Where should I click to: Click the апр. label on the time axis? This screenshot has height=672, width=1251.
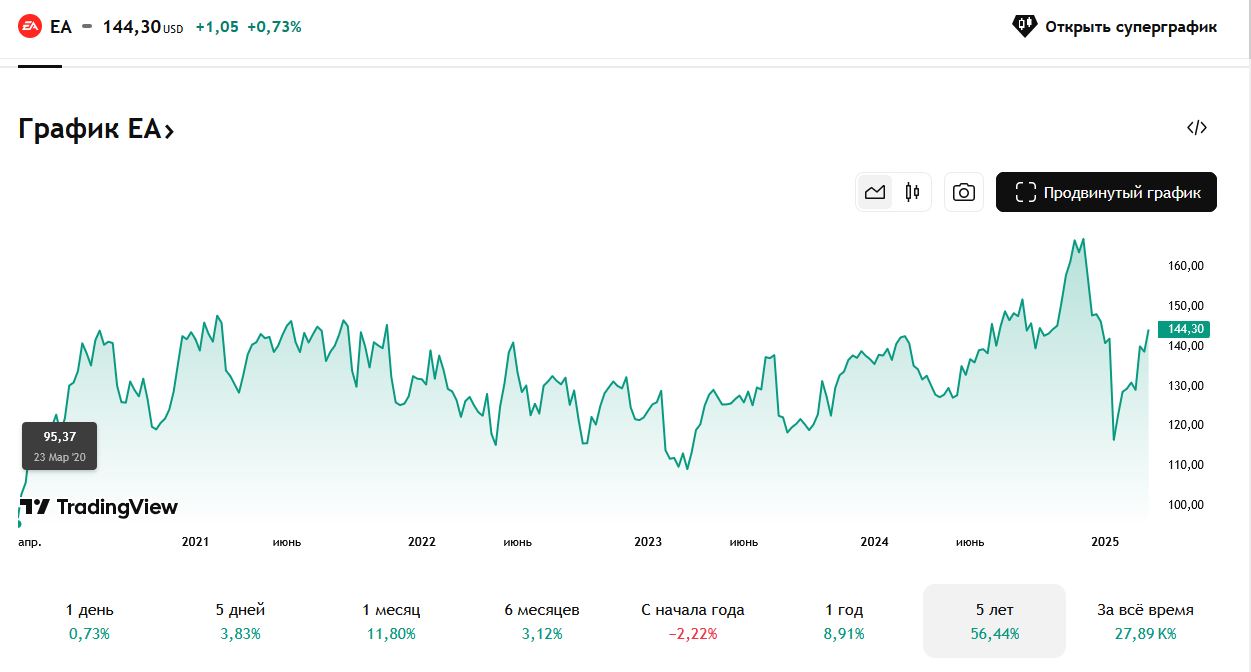(x=30, y=542)
